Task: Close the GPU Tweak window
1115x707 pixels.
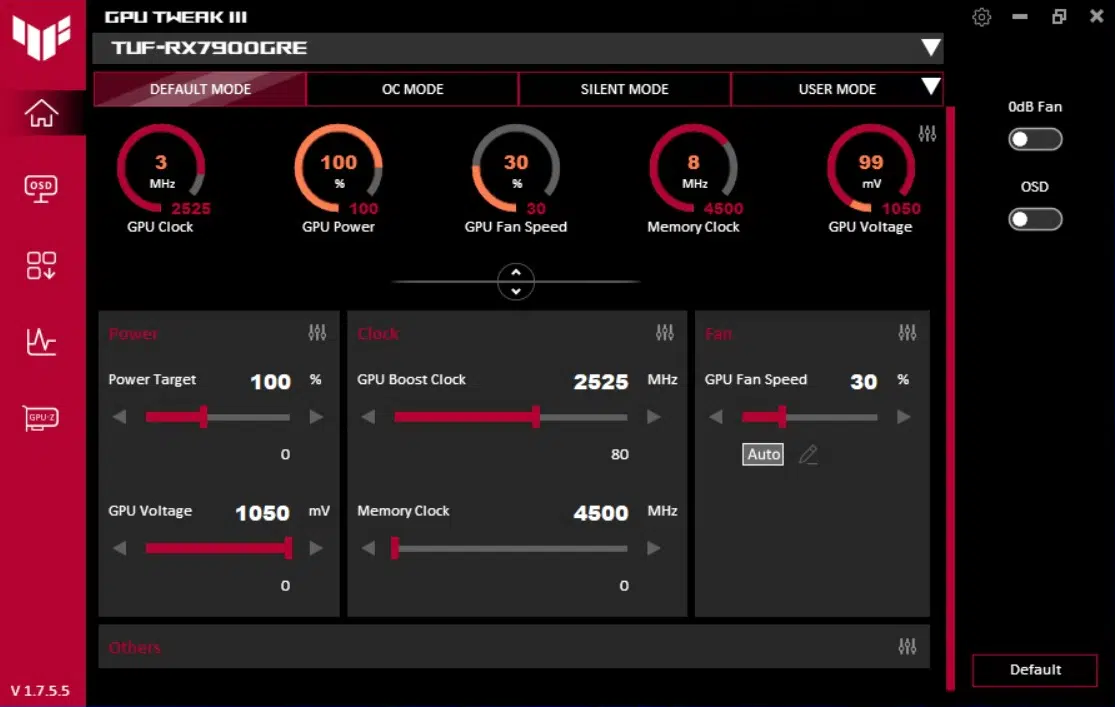Action: (x=1097, y=16)
